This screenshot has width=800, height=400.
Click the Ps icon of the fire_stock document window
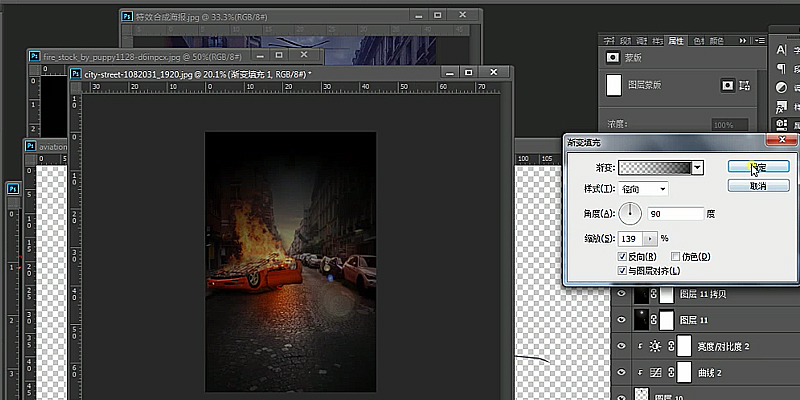point(34,56)
